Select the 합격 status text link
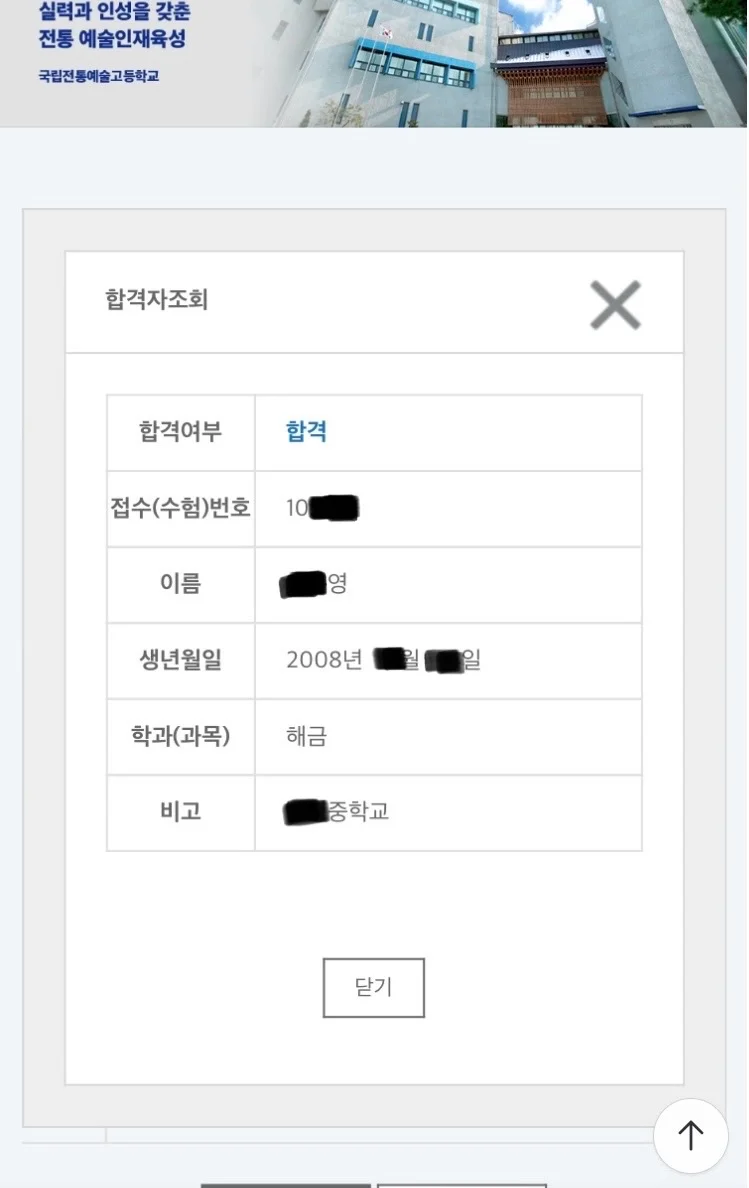The height and width of the screenshot is (1188, 749). click(x=304, y=432)
